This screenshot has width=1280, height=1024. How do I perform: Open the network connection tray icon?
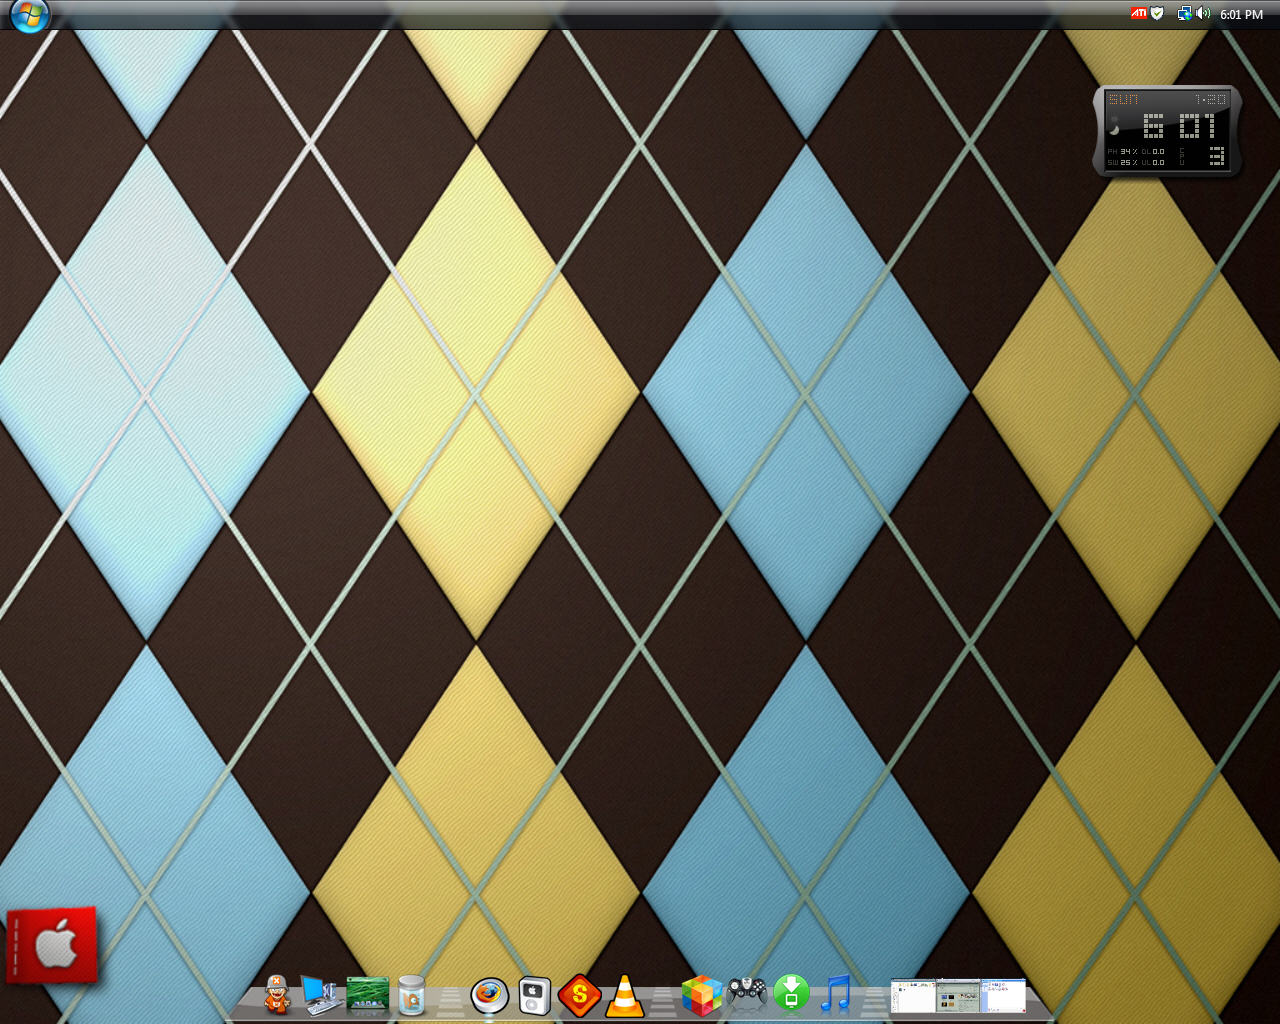(x=1184, y=14)
